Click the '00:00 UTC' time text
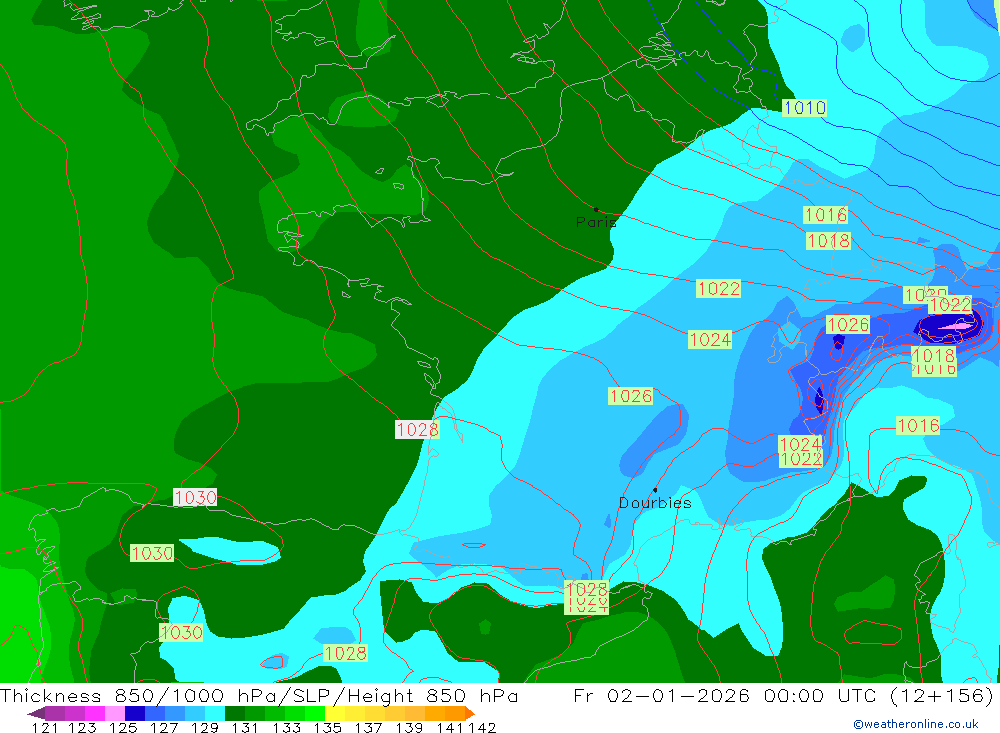 822,695
